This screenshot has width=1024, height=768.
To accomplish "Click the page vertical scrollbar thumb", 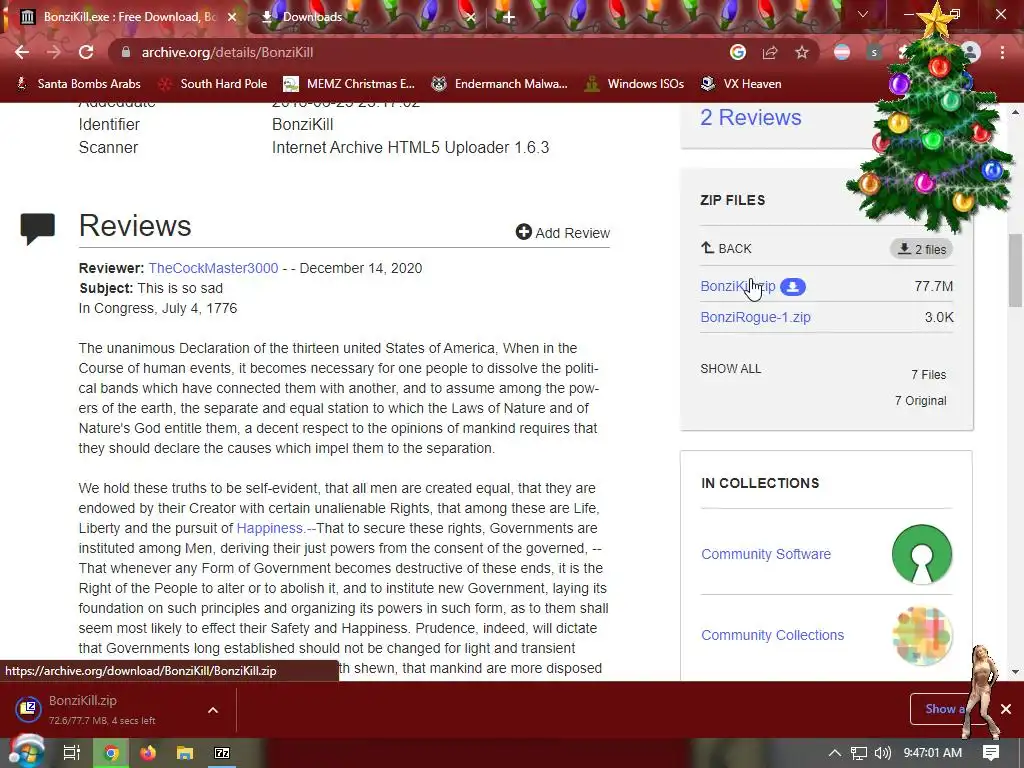I will (x=1015, y=270).
